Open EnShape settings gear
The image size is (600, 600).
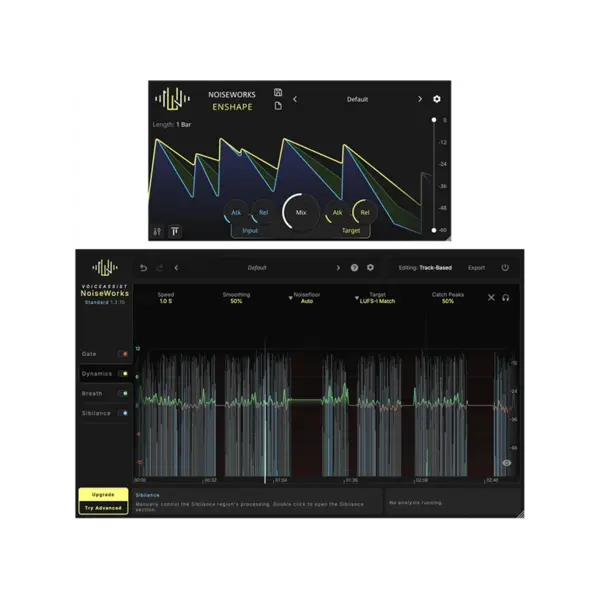437,99
